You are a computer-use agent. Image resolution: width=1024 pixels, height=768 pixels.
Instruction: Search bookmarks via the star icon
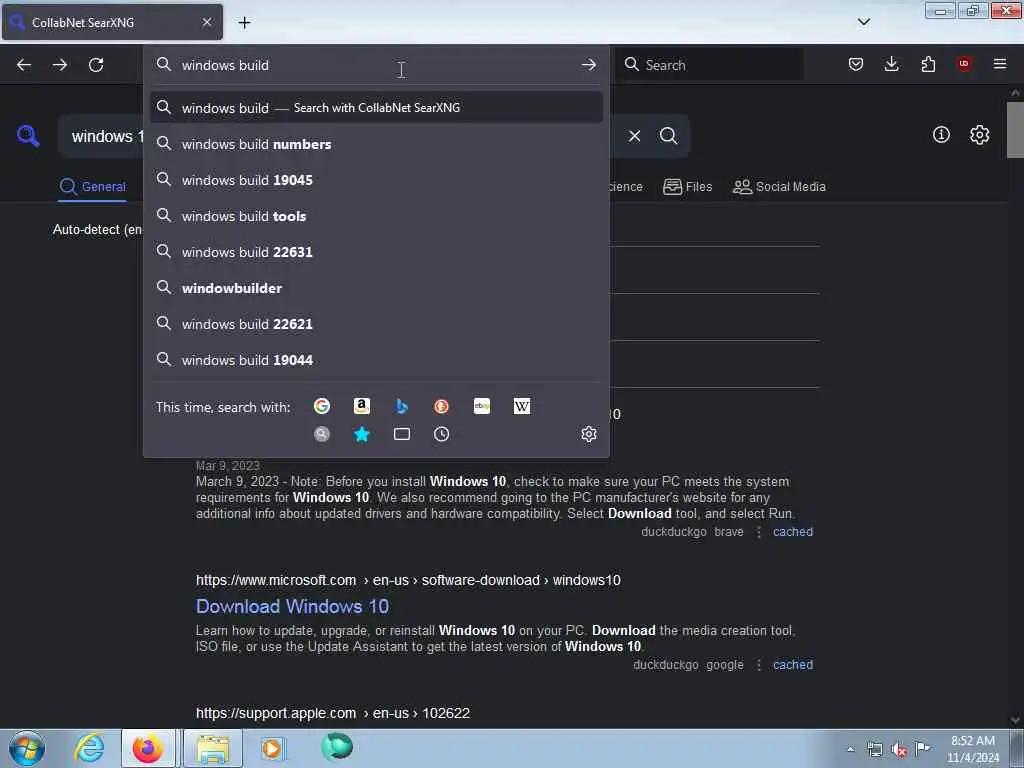click(362, 434)
